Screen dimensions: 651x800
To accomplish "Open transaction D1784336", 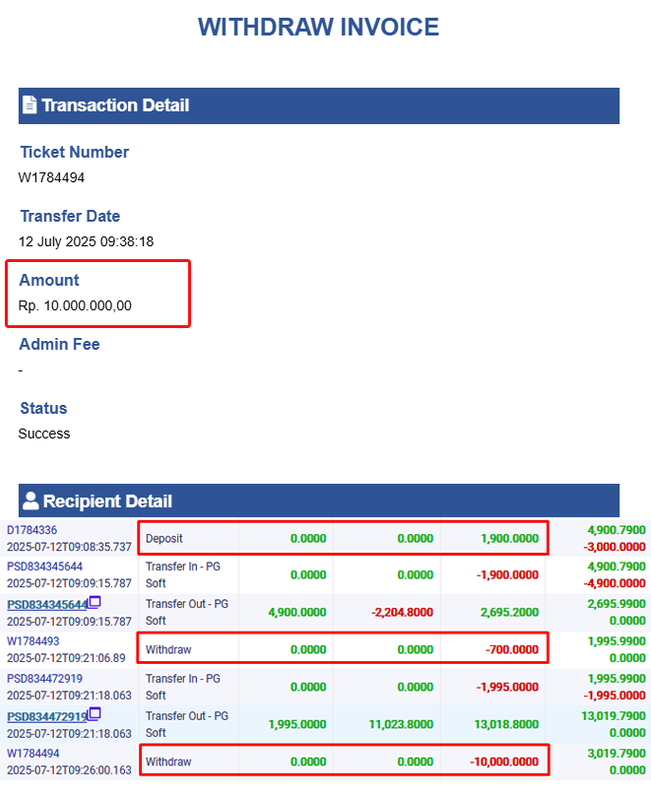I will tap(32, 530).
